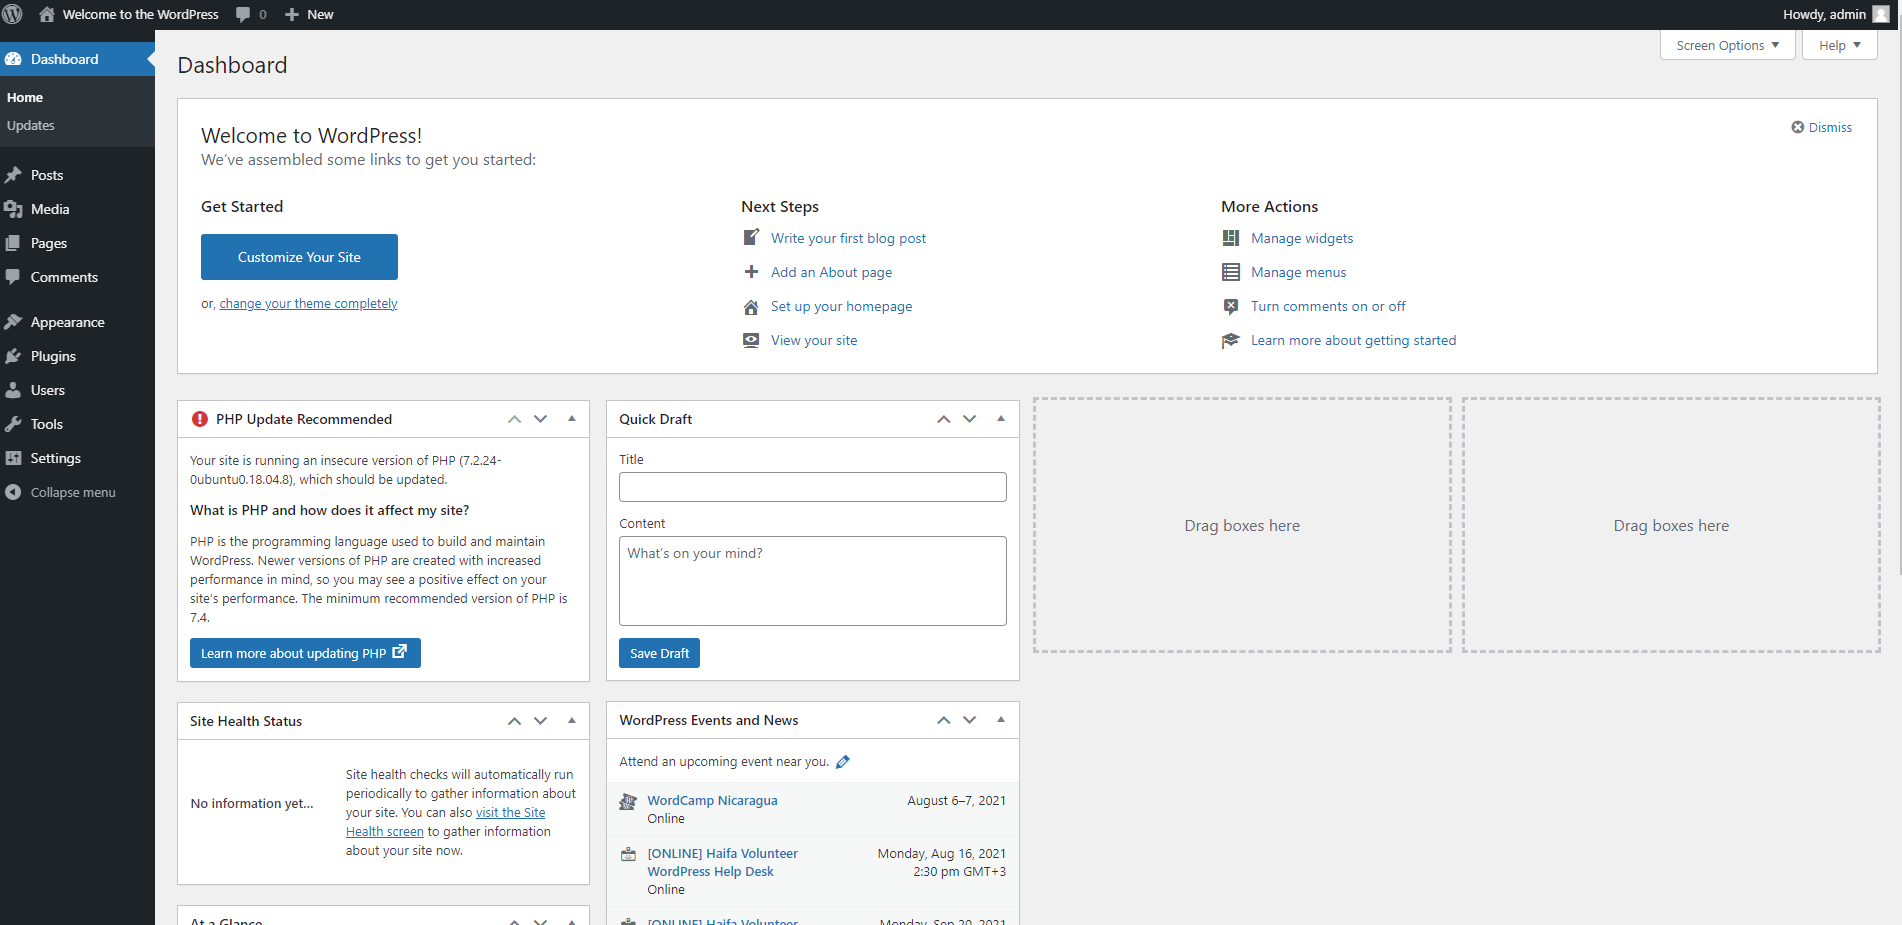Move Site Health Status box down
Screen dimensions: 1902x925
tap(541, 721)
